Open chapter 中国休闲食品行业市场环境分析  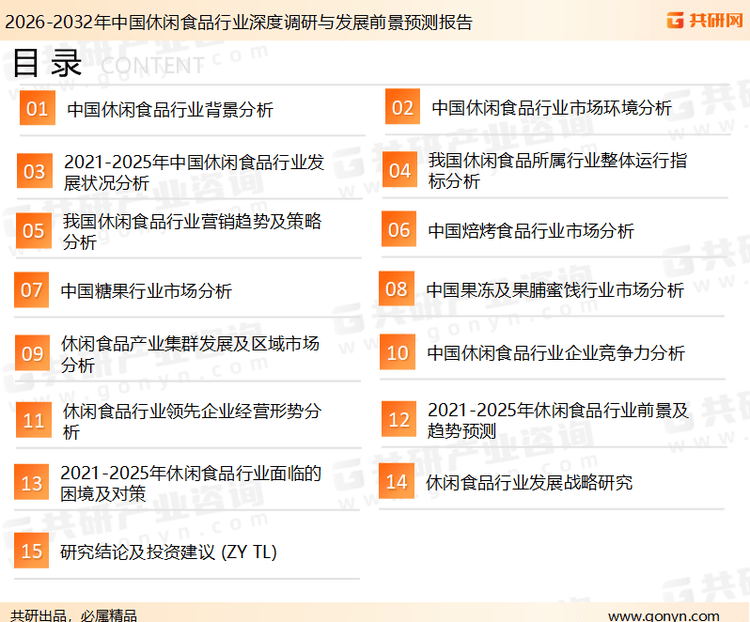click(551, 108)
